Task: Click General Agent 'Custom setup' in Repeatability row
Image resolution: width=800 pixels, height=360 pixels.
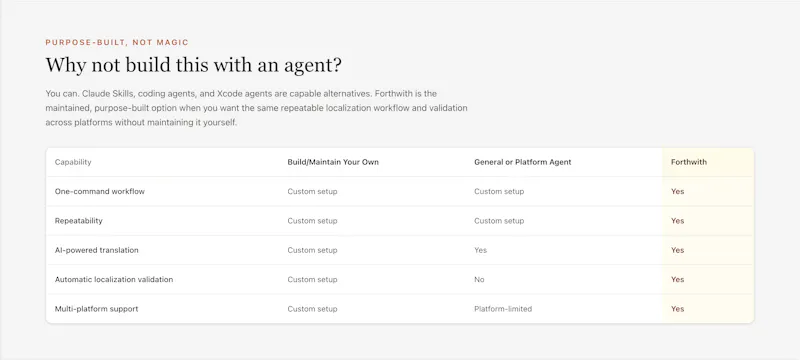Action: point(499,221)
